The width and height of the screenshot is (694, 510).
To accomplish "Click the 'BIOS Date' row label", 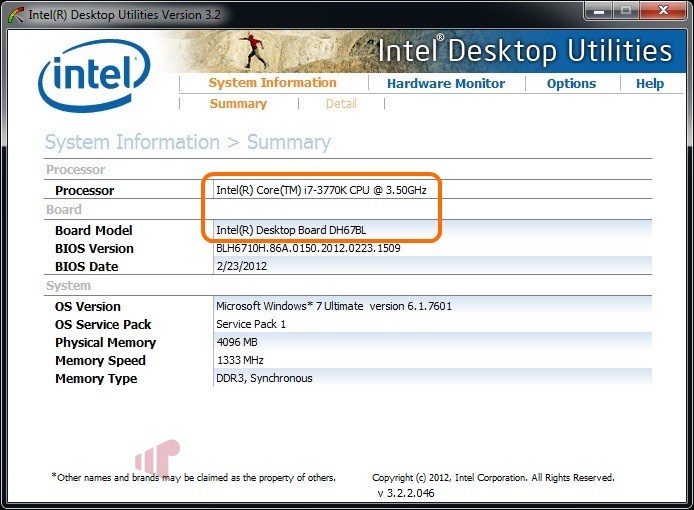I will pos(87,267).
